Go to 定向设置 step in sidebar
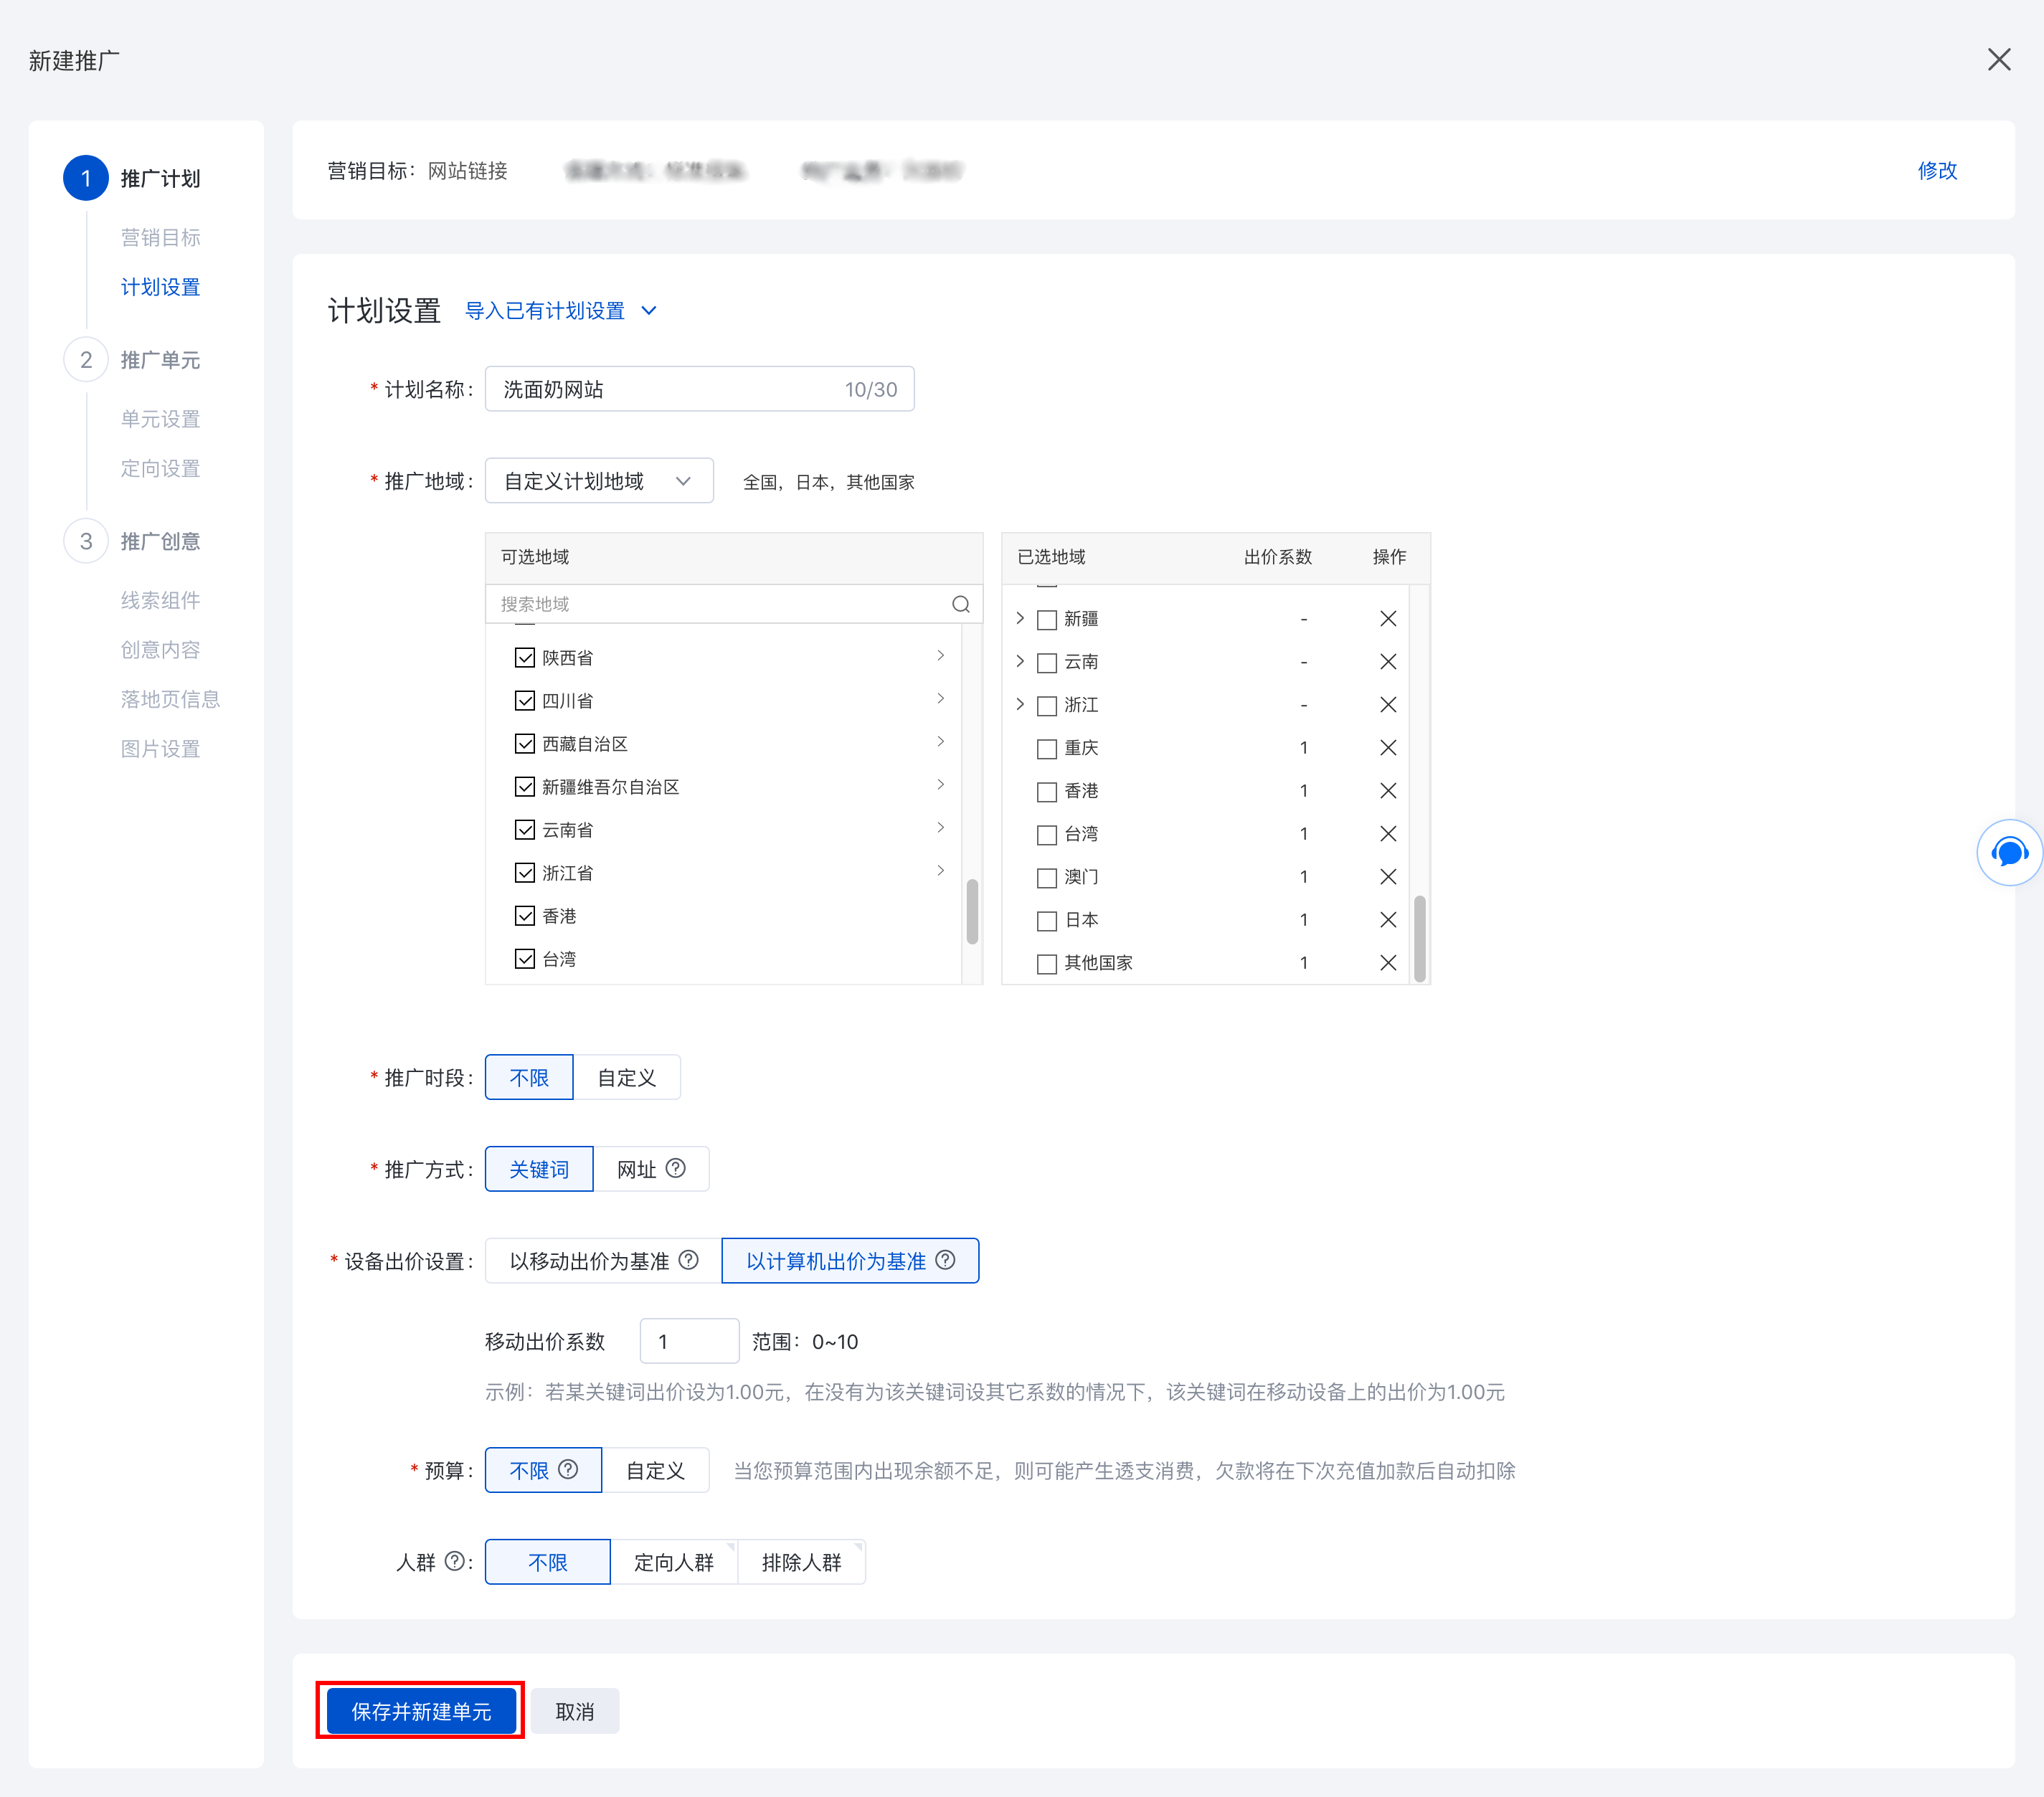The height and width of the screenshot is (1797, 2044). [x=160, y=468]
